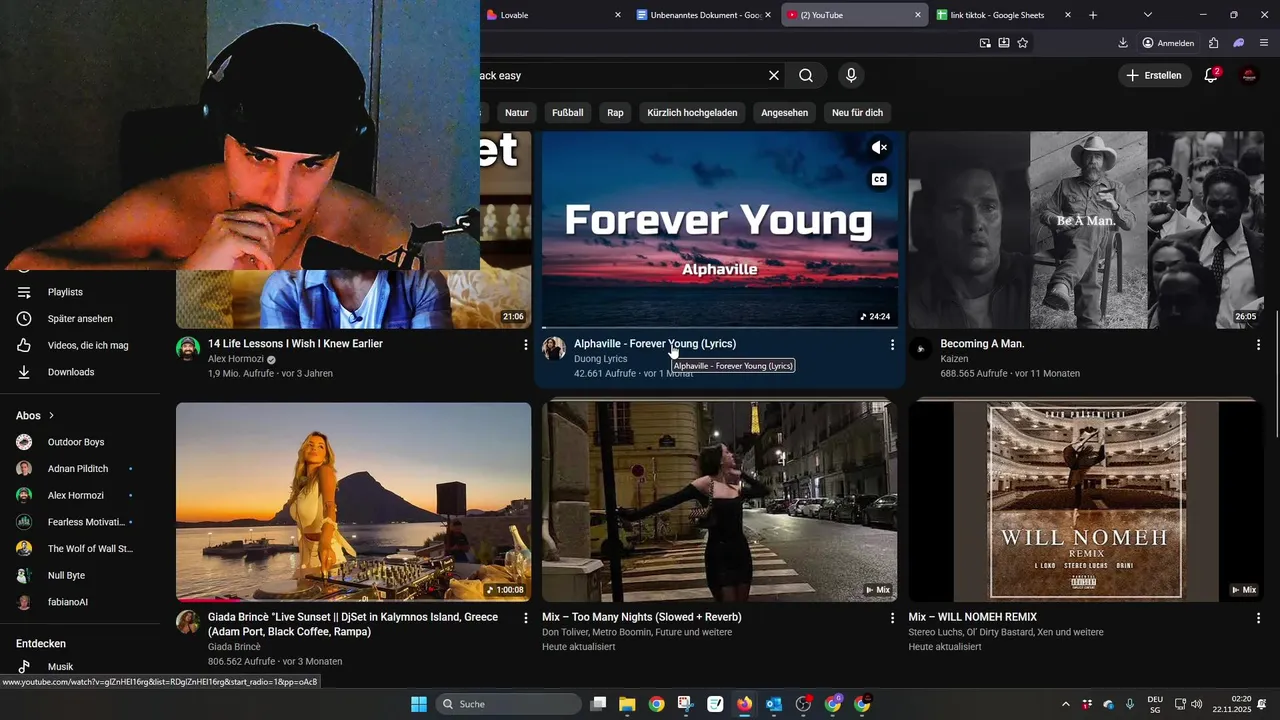Click the page vertical scrollbar
The image size is (1280, 720).
(1276, 375)
